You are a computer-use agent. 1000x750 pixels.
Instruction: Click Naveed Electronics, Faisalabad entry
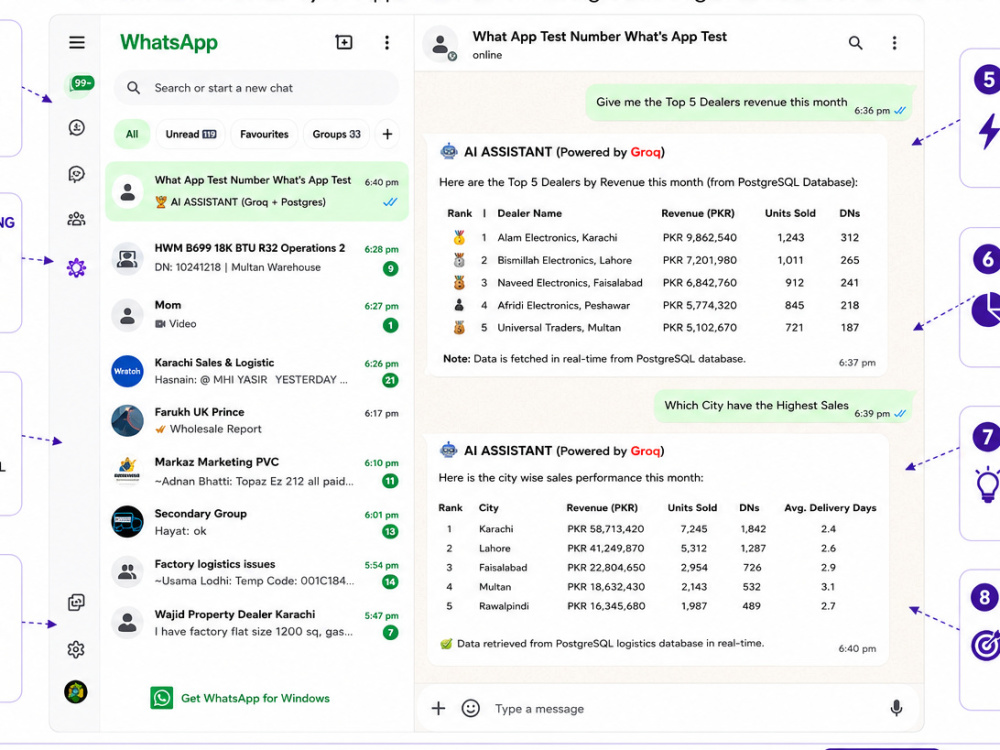click(570, 283)
